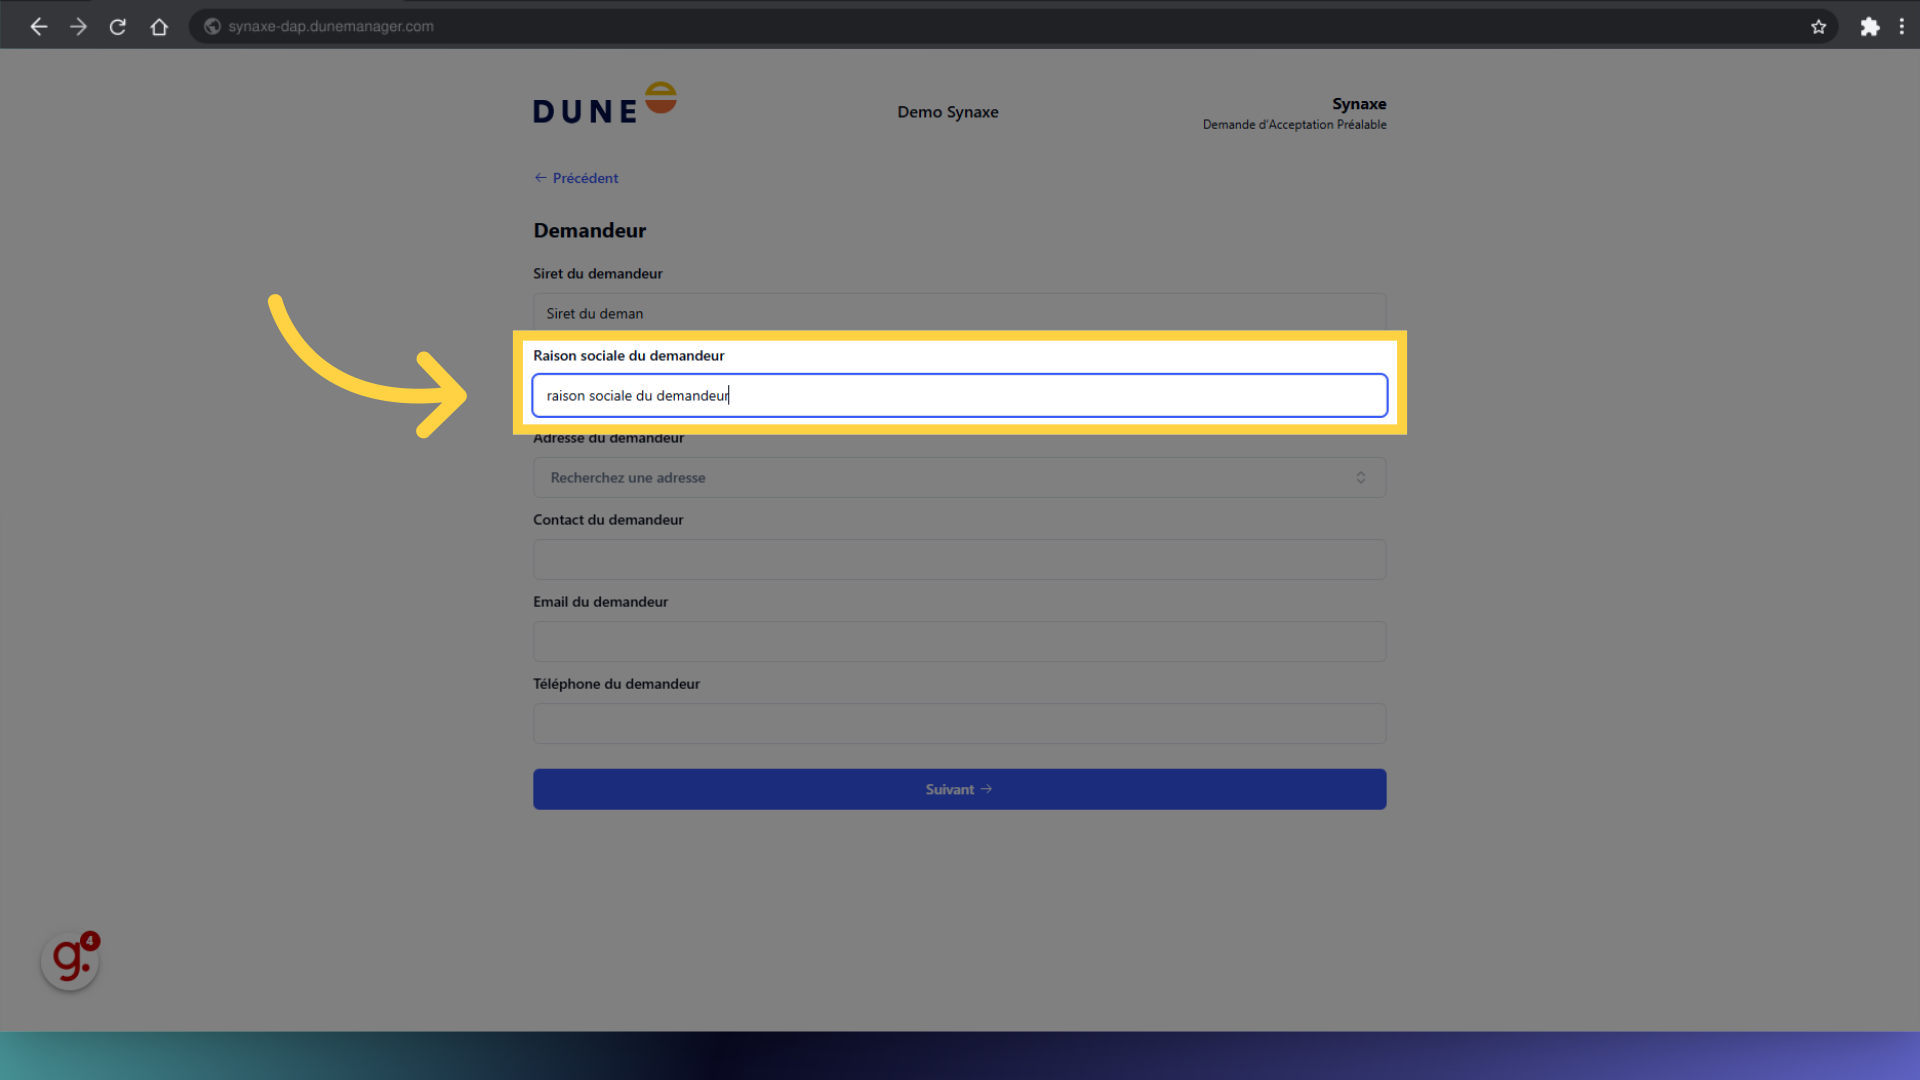This screenshot has width=1920, height=1080.
Task: Click the Téléphone du demandeur field
Action: coord(959,724)
